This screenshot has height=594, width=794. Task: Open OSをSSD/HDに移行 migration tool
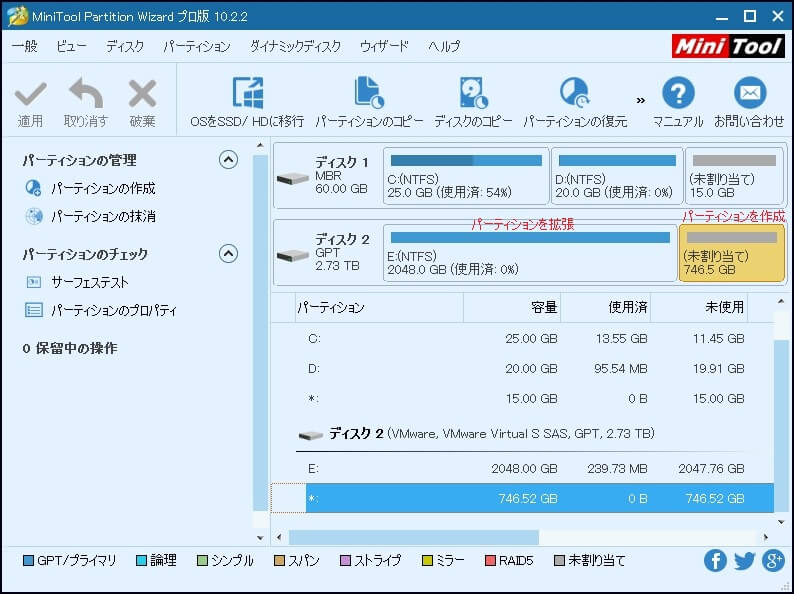click(x=248, y=93)
